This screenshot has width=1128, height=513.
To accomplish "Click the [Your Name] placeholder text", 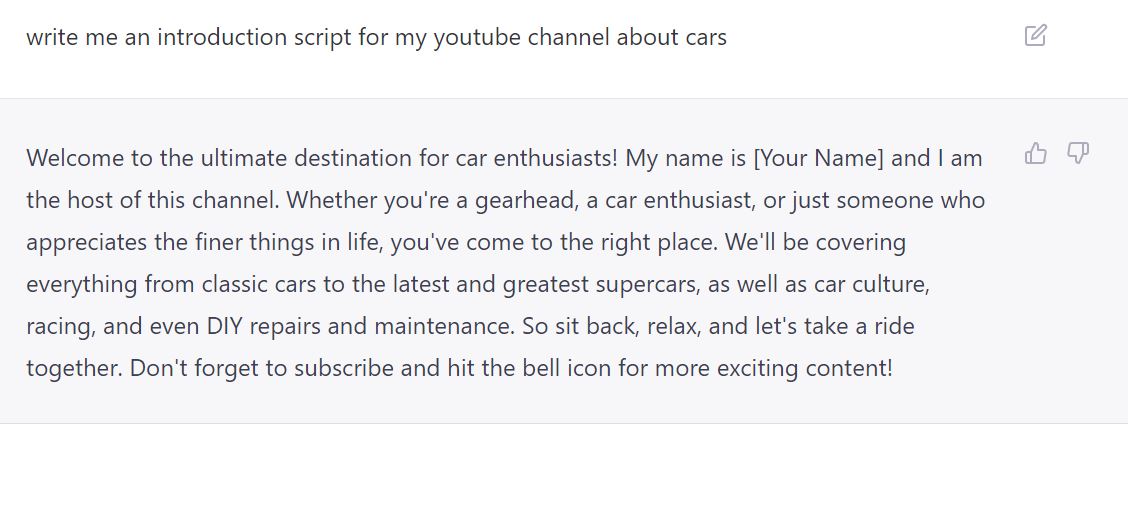I will click(x=818, y=158).
